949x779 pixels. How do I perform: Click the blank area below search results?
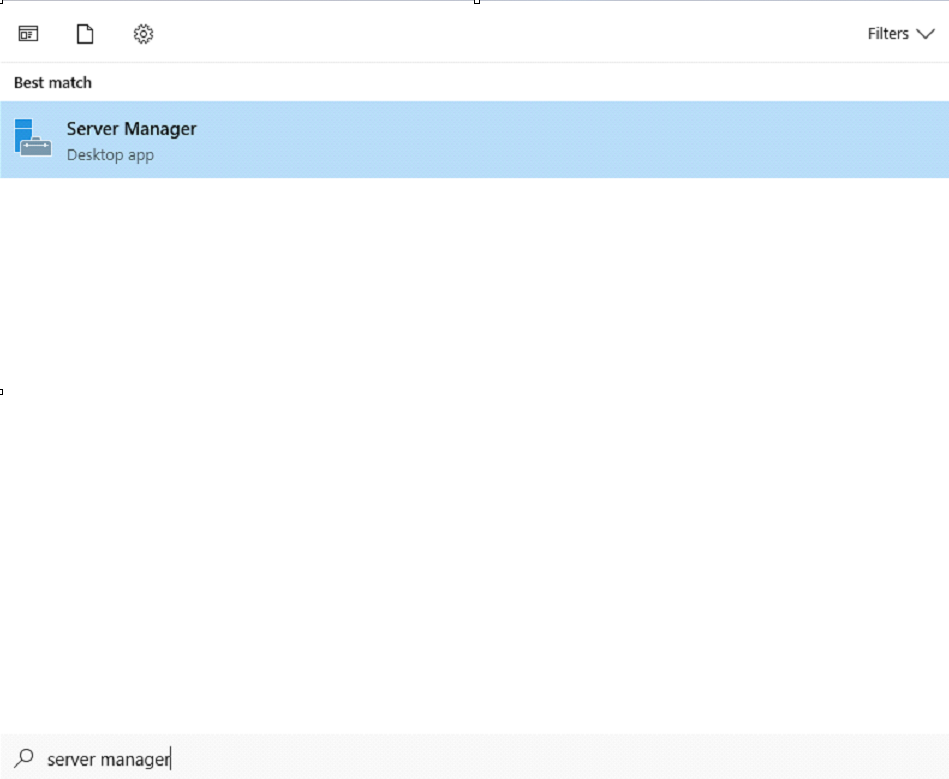click(475, 450)
